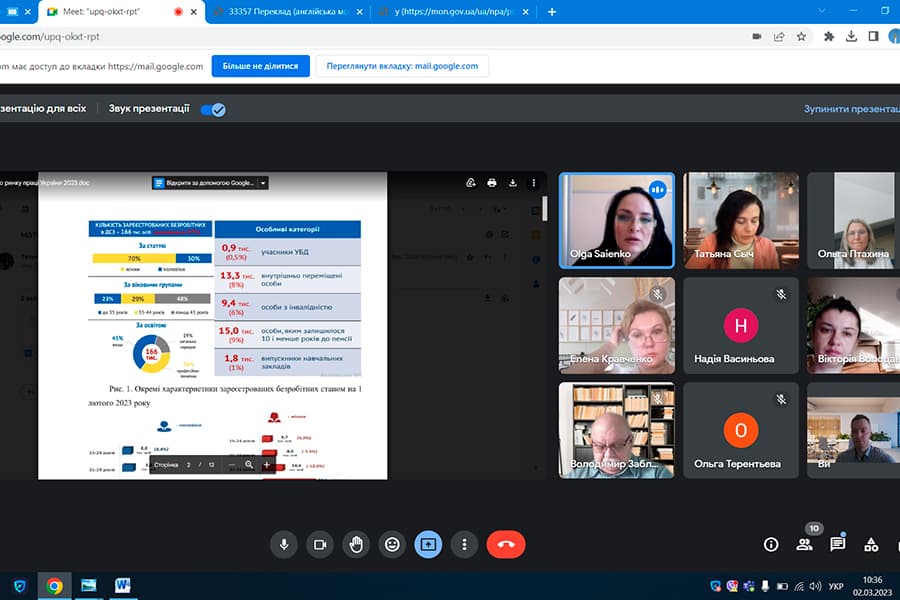Click the magnifier fit zoom icon

pyautogui.click(x=249, y=464)
